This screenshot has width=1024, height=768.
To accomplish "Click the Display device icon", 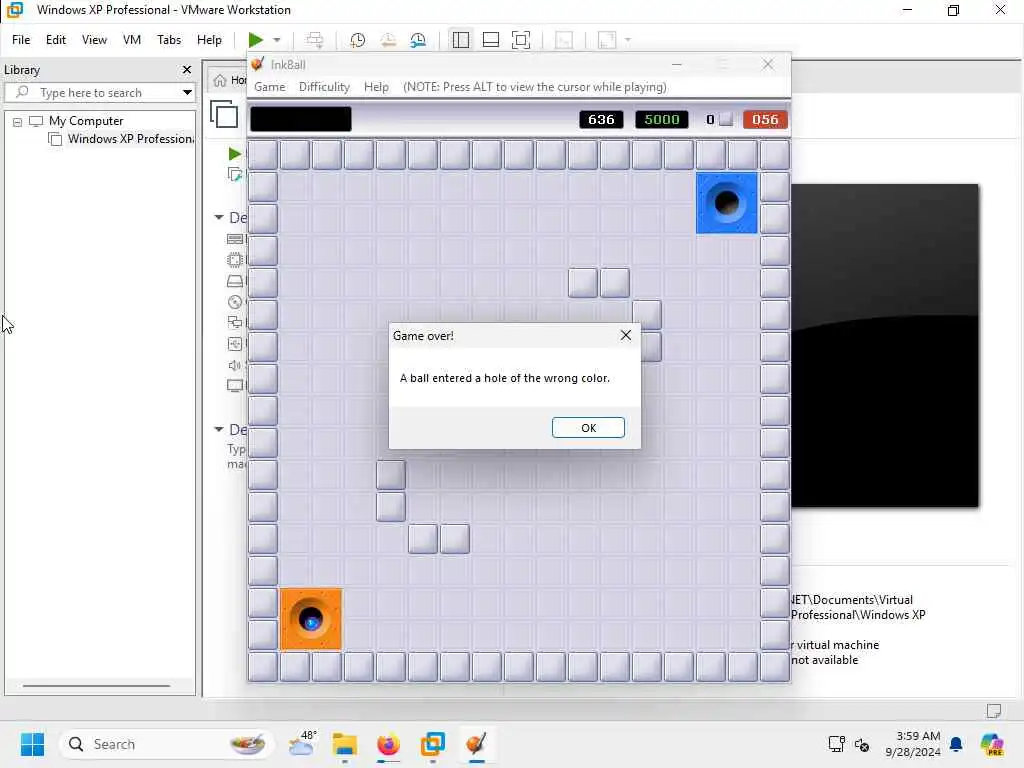I will pyautogui.click(x=234, y=386).
